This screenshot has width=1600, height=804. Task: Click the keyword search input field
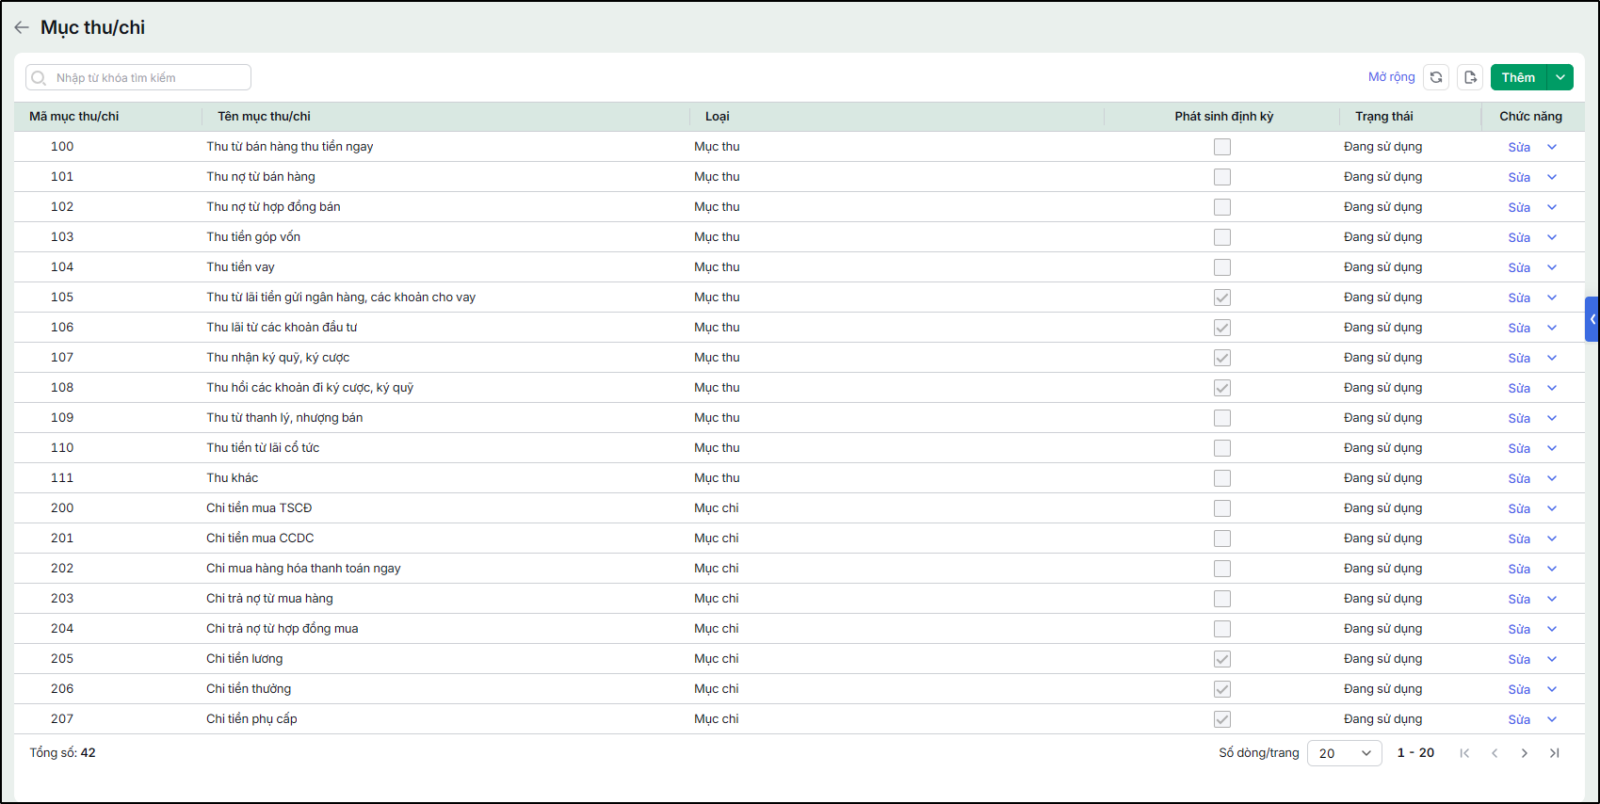(x=138, y=78)
